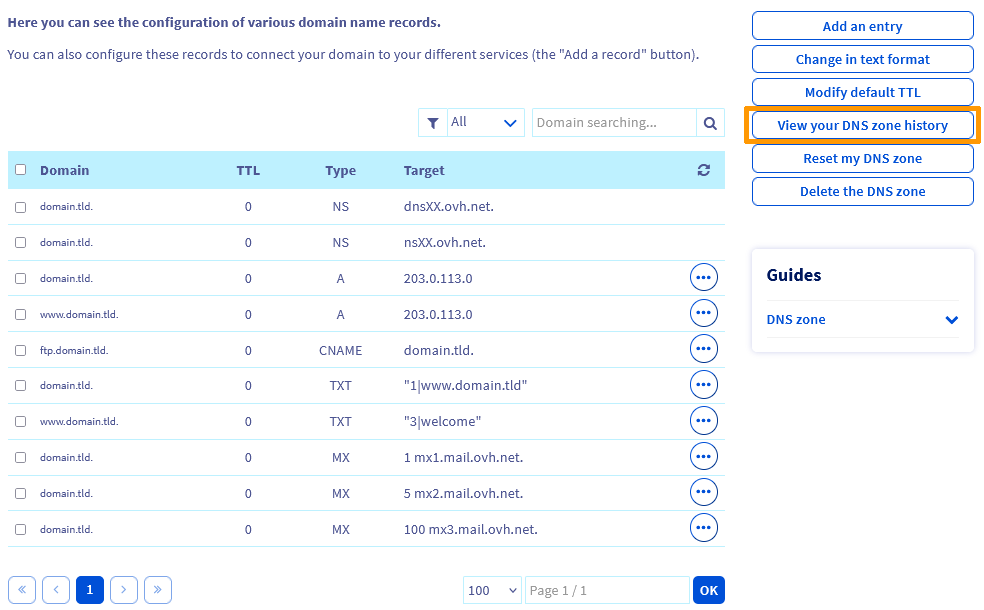984x610 pixels.
Task: Expand the DNS zone guide
Action: coord(951,319)
